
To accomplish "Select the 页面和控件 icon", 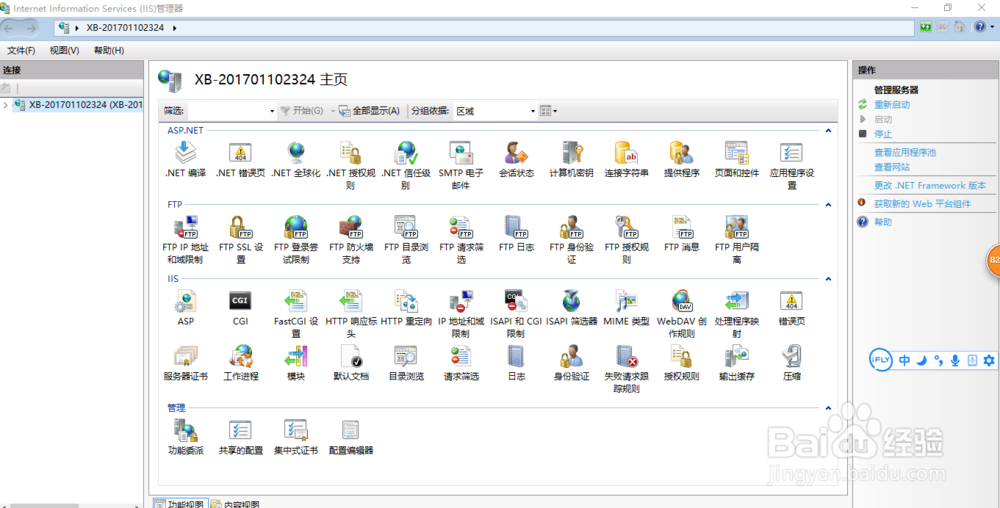I will coord(737,159).
